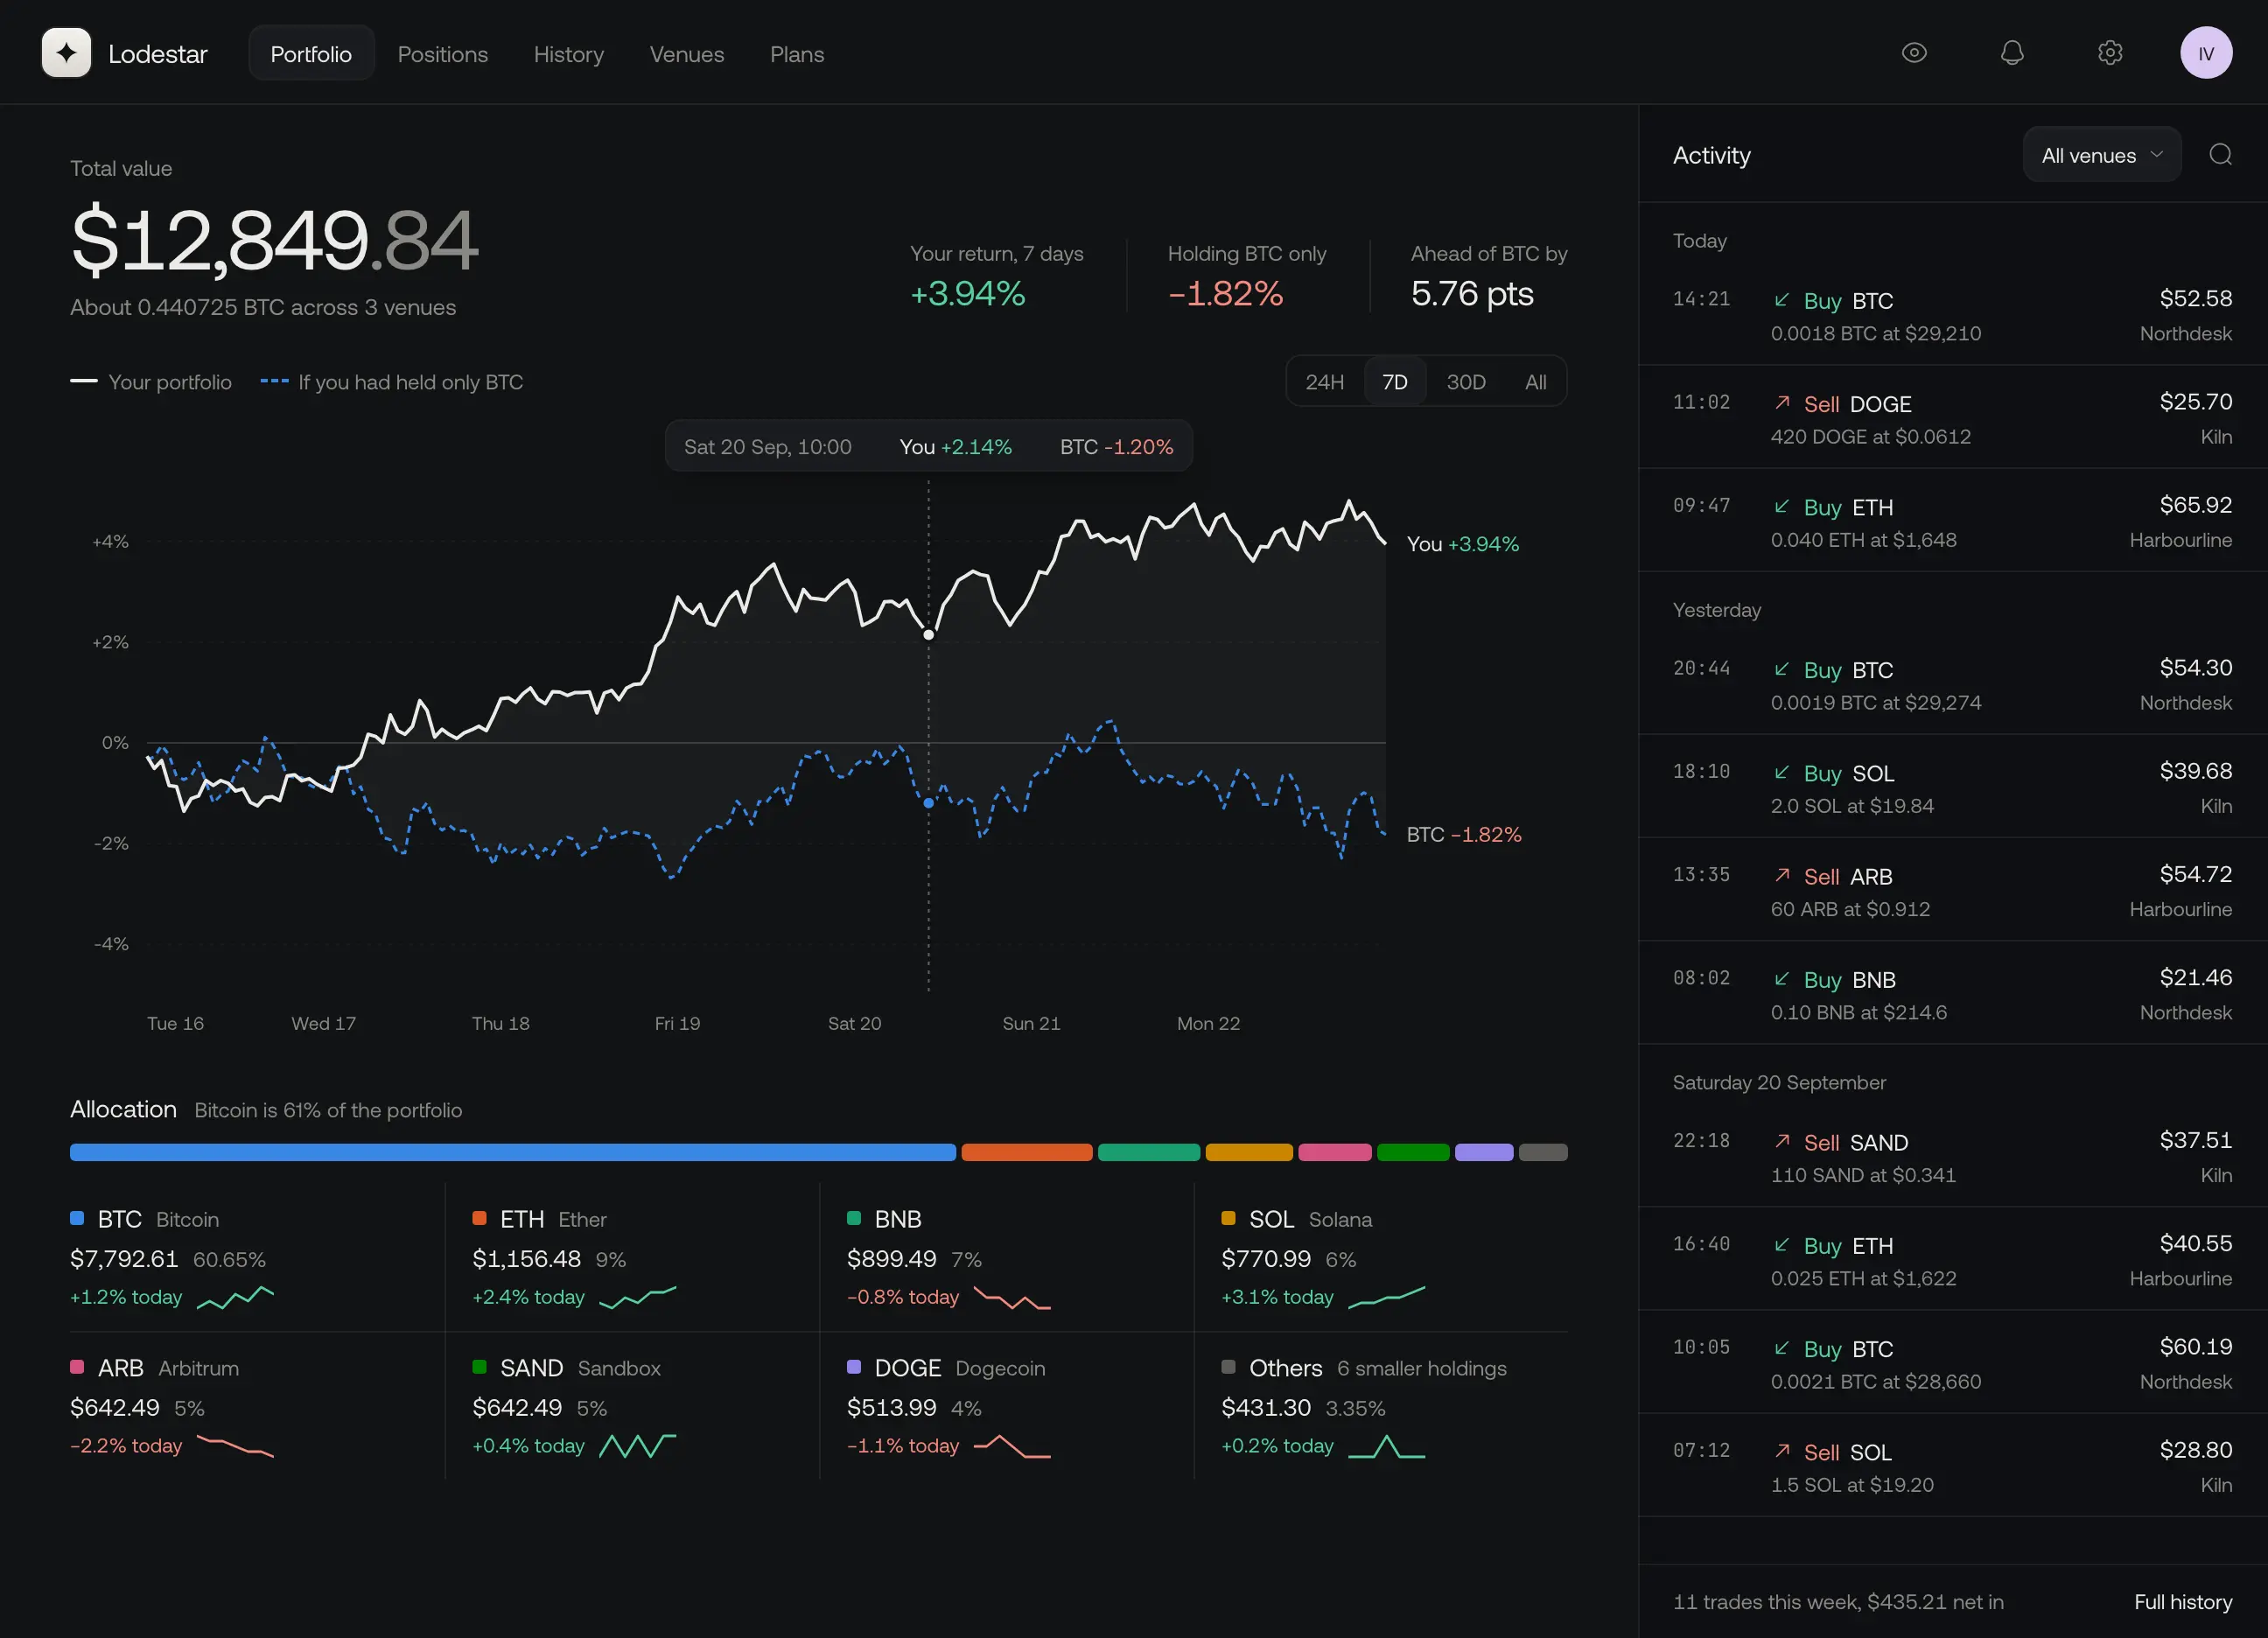Image resolution: width=2268 pixels, height=1638 pixels.
Task: Click the buy arrow icon beside ETH at 09:47
Action: [x=1782, y=506]
